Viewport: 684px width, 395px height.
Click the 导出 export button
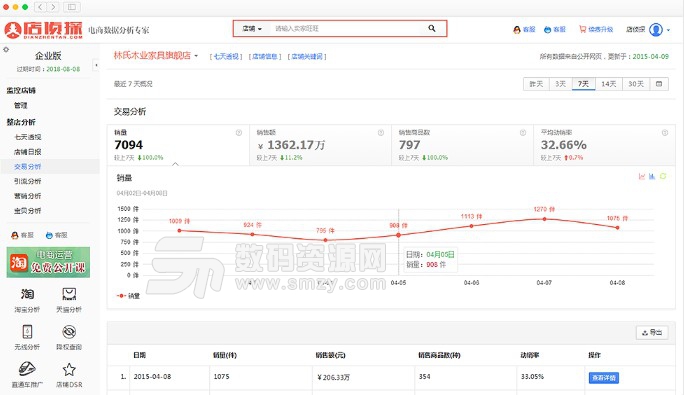click(x=652, y=333)
